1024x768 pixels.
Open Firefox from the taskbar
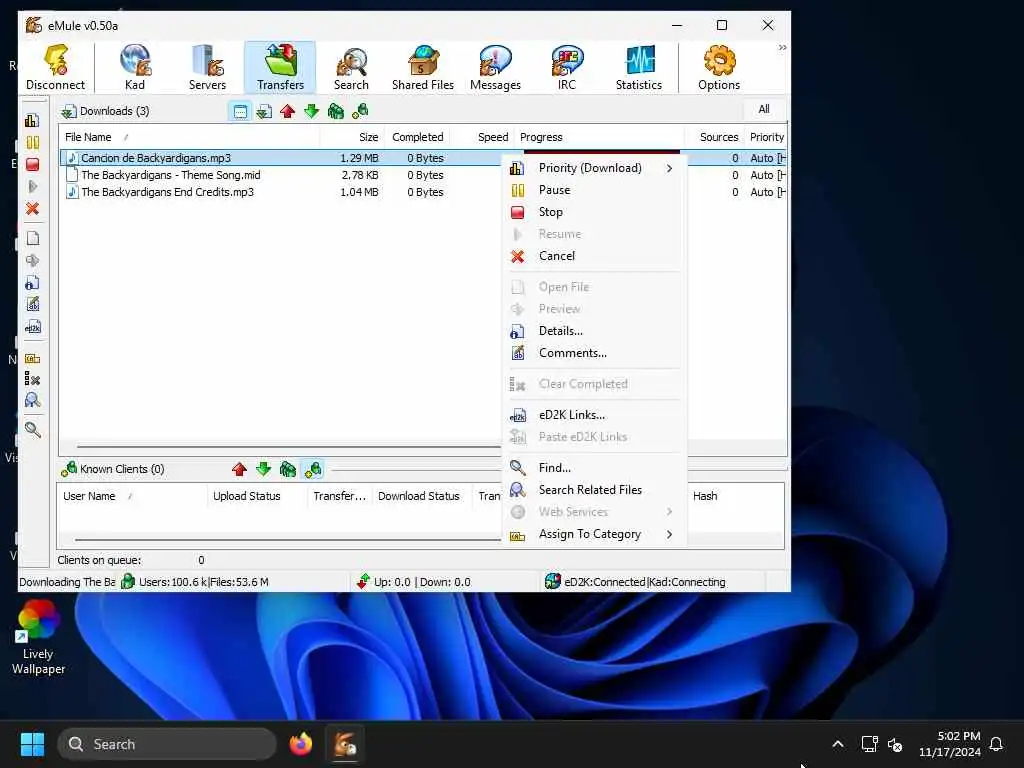click(301, 744)
